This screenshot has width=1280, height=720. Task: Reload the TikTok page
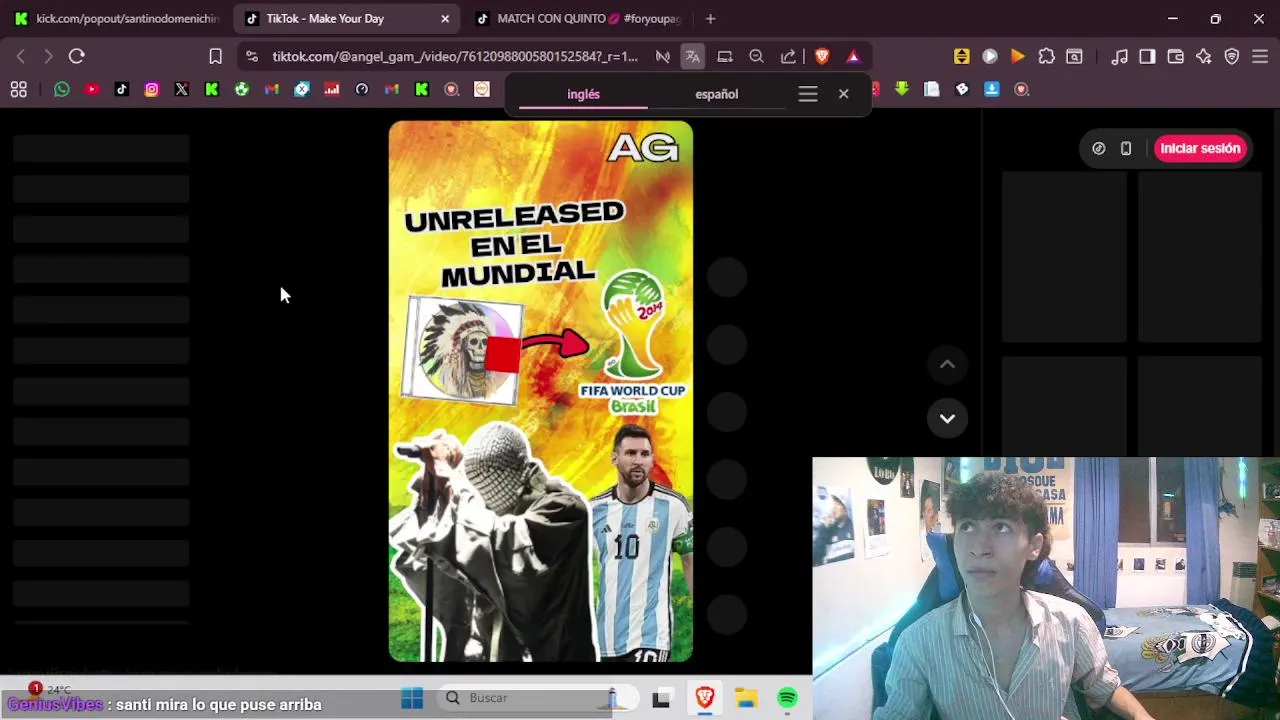pyautogui.click(x=76, y=56)
